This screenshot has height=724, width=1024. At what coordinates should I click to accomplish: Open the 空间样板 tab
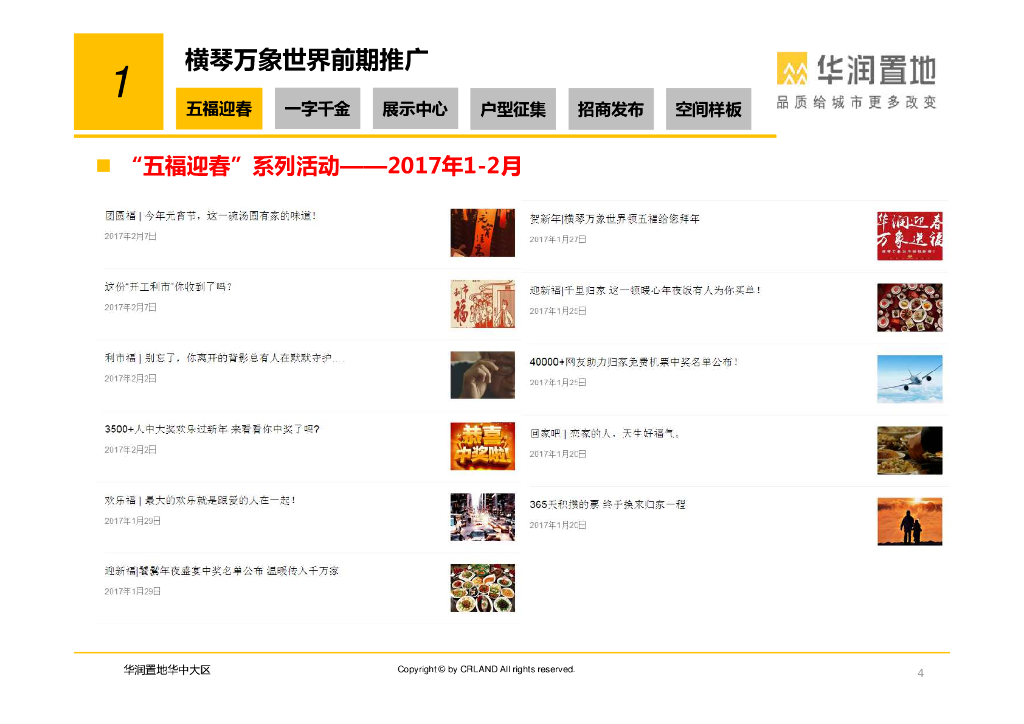point(709,108)
